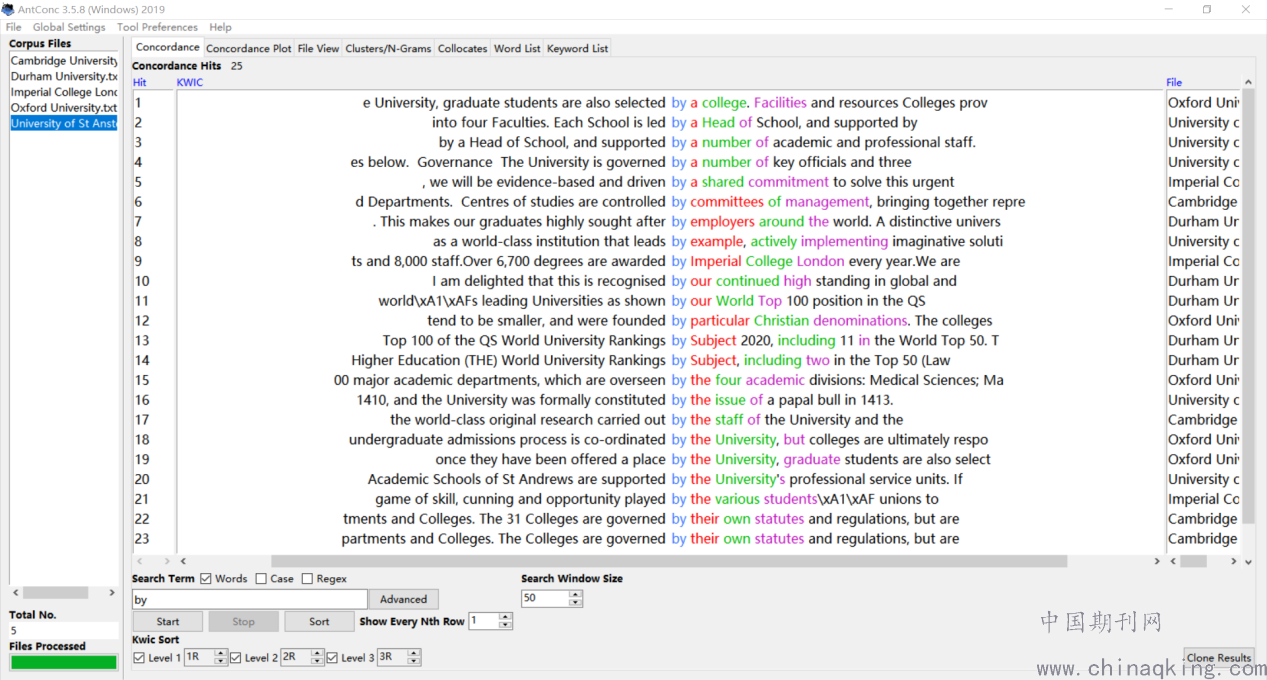Switch to the File View tab

tap(318, 48)
